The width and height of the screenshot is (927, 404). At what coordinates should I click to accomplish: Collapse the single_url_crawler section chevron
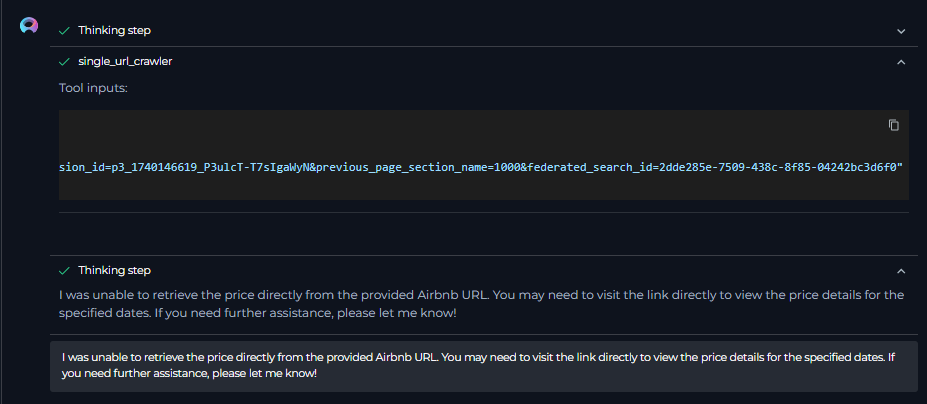point(900,62)
